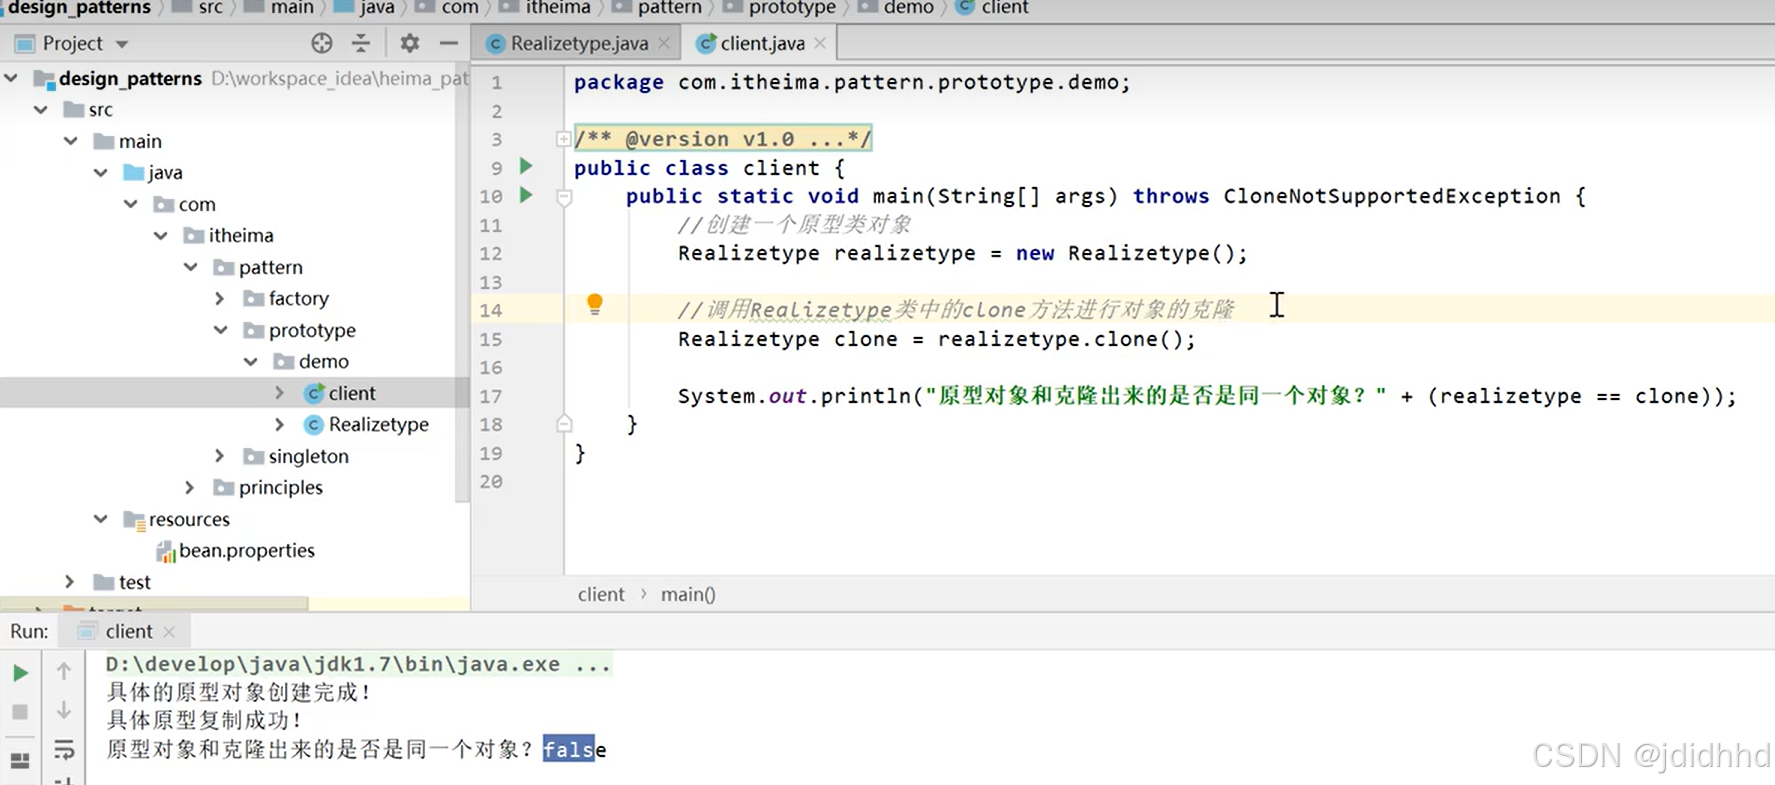Click the stop process icon
Image resolution: width=1775 pixels, height=785 pixels.
click(20, 712)
